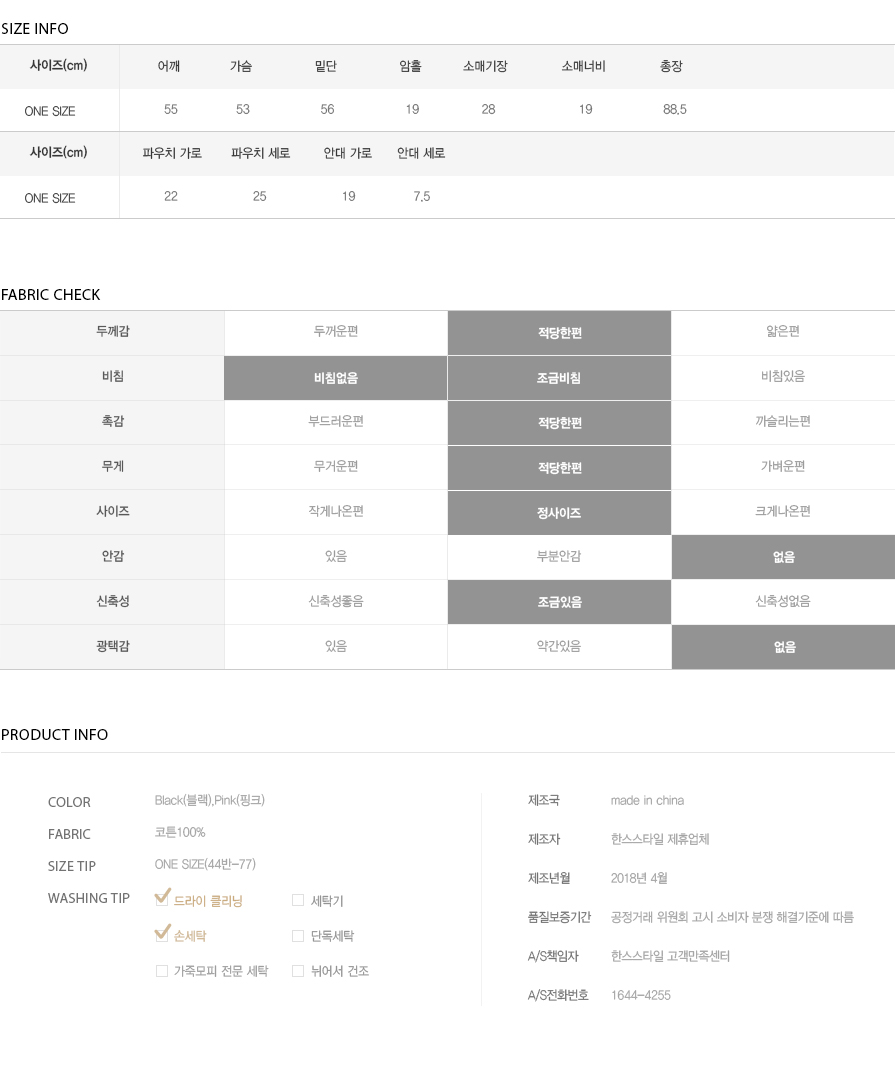Select the 한스스타일 고객만족센터 text
Screen dimensions: 895x1081
(x=670, y=956)
